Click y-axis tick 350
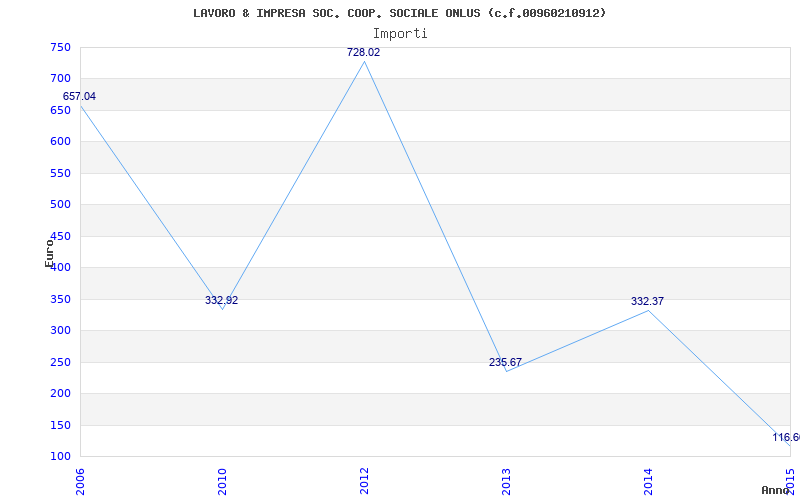800x500 pixels. pyautogui.click(x=60, y=299)
